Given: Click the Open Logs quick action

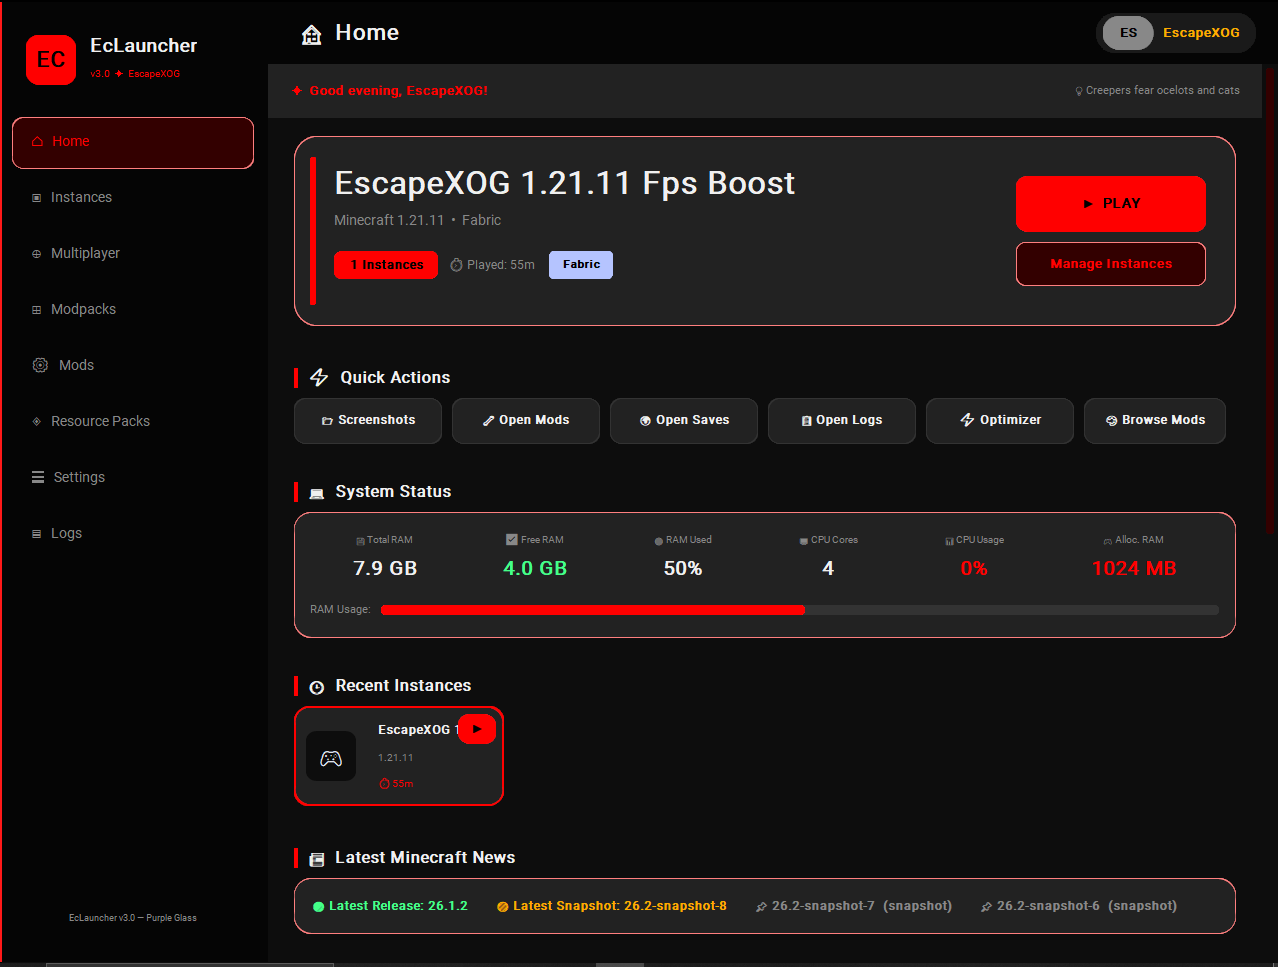Looking at the screenshot, I should (x=842, y=421).
